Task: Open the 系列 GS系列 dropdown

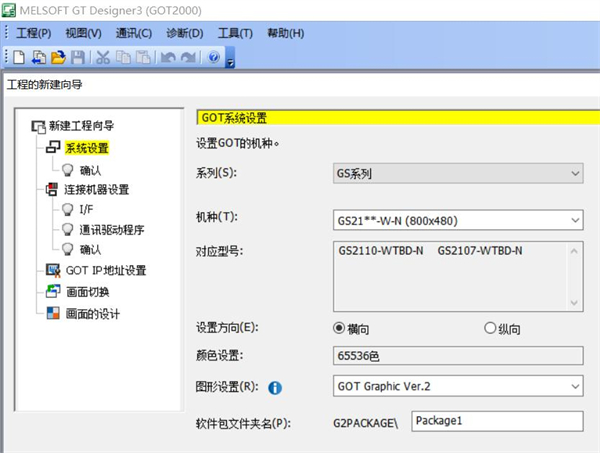Action: click(x=458, y=173)
